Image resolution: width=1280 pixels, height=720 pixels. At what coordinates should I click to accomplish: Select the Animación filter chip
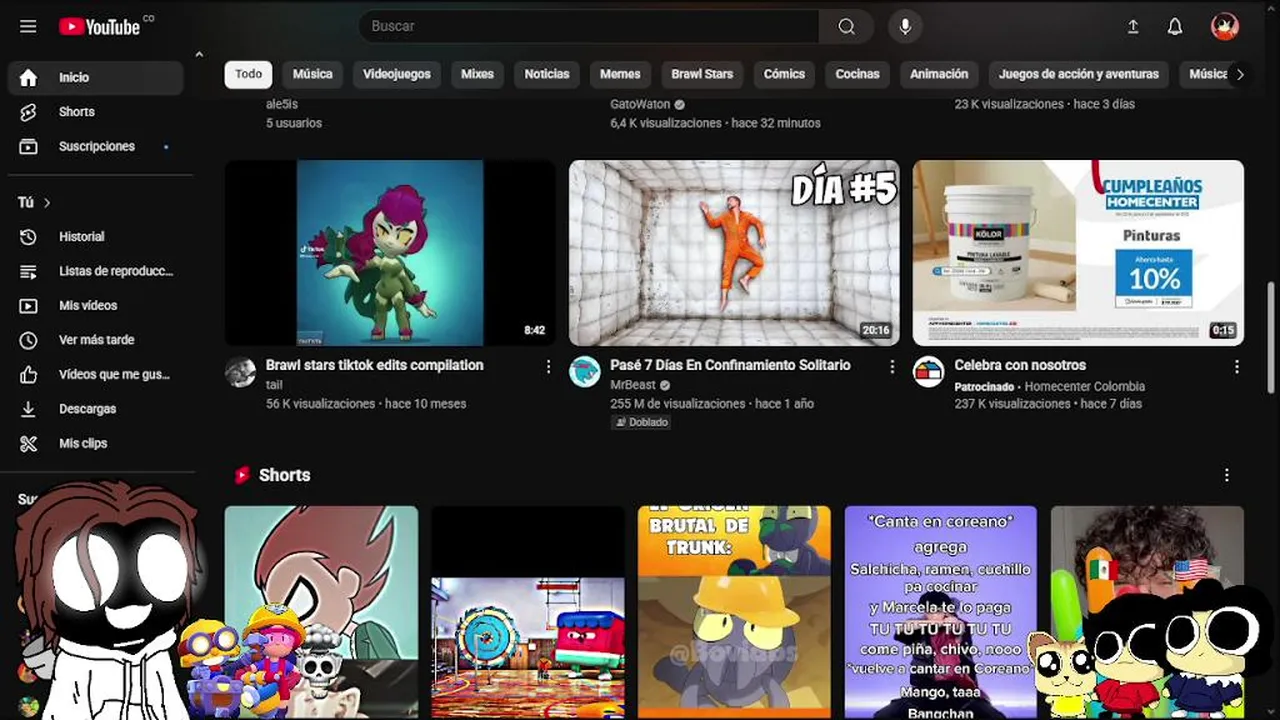(x=939, y=74)
